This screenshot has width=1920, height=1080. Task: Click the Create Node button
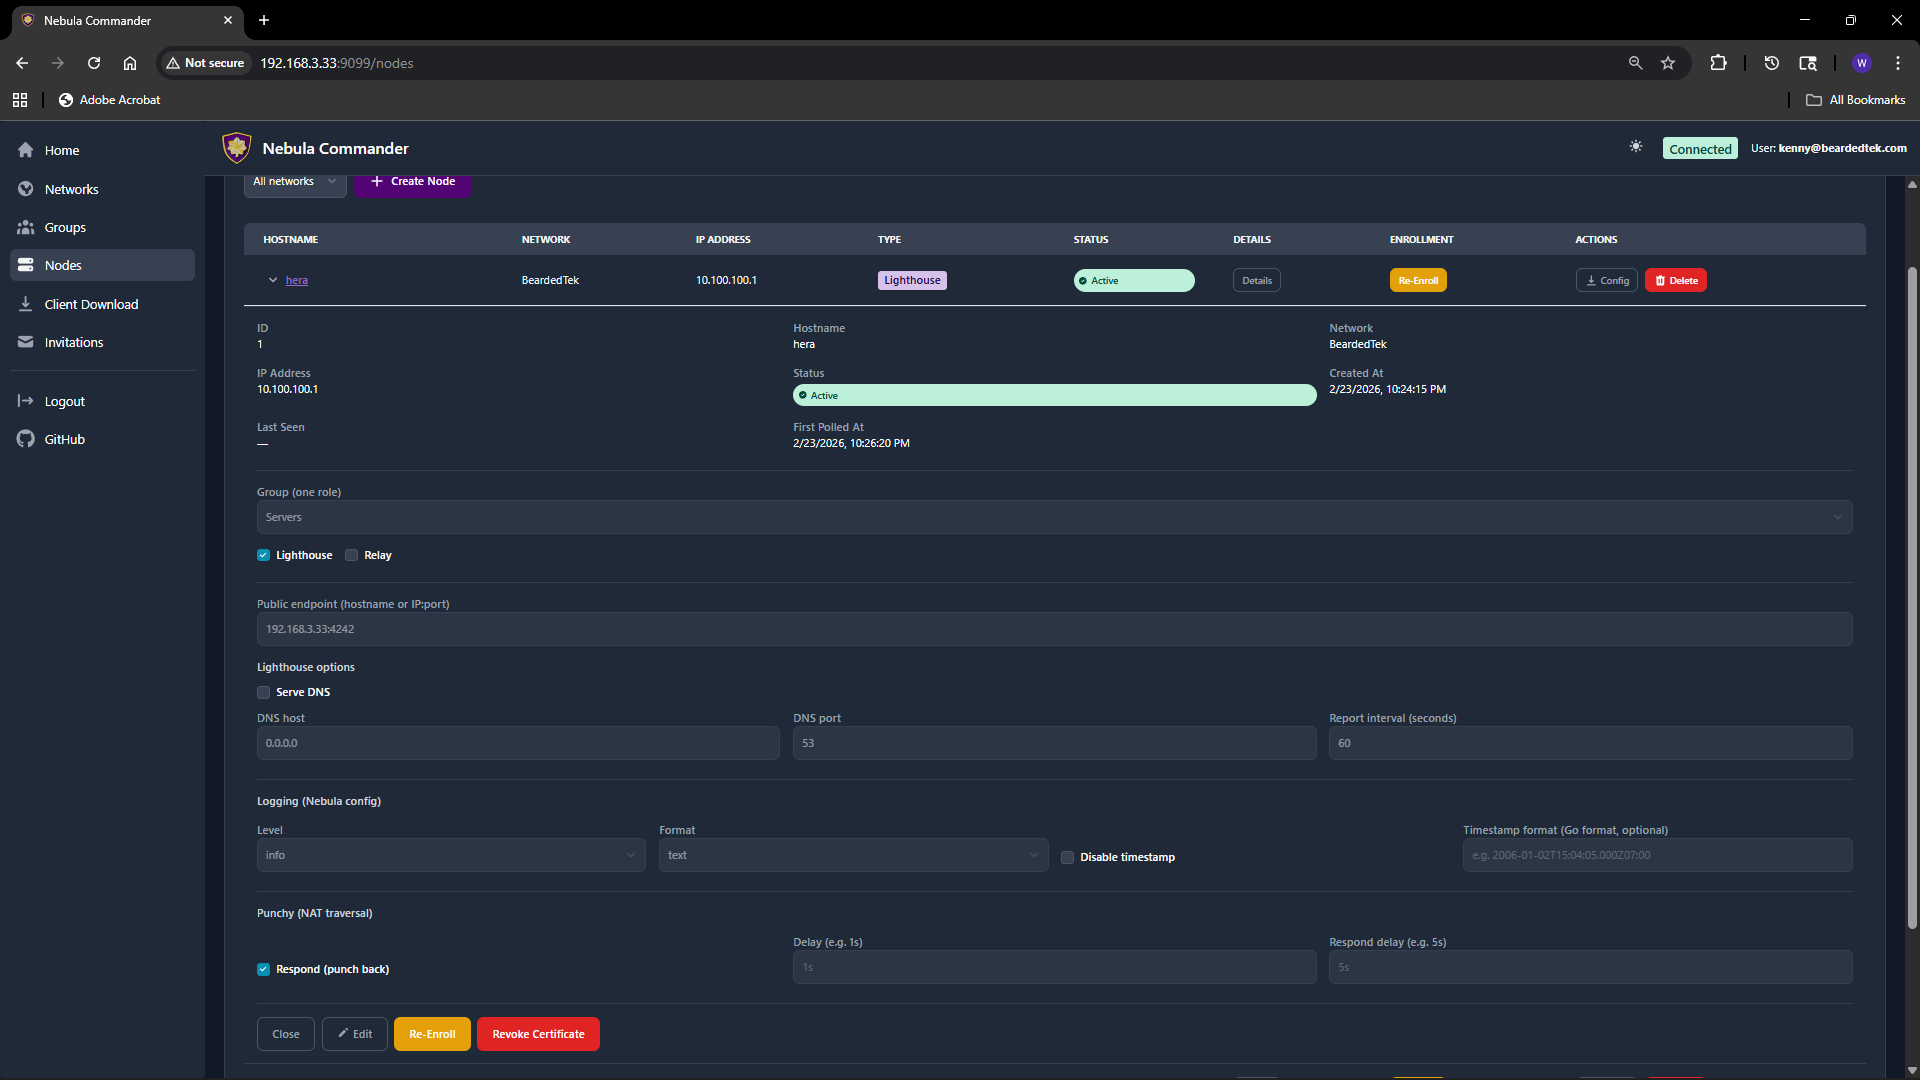coord(412,181)
